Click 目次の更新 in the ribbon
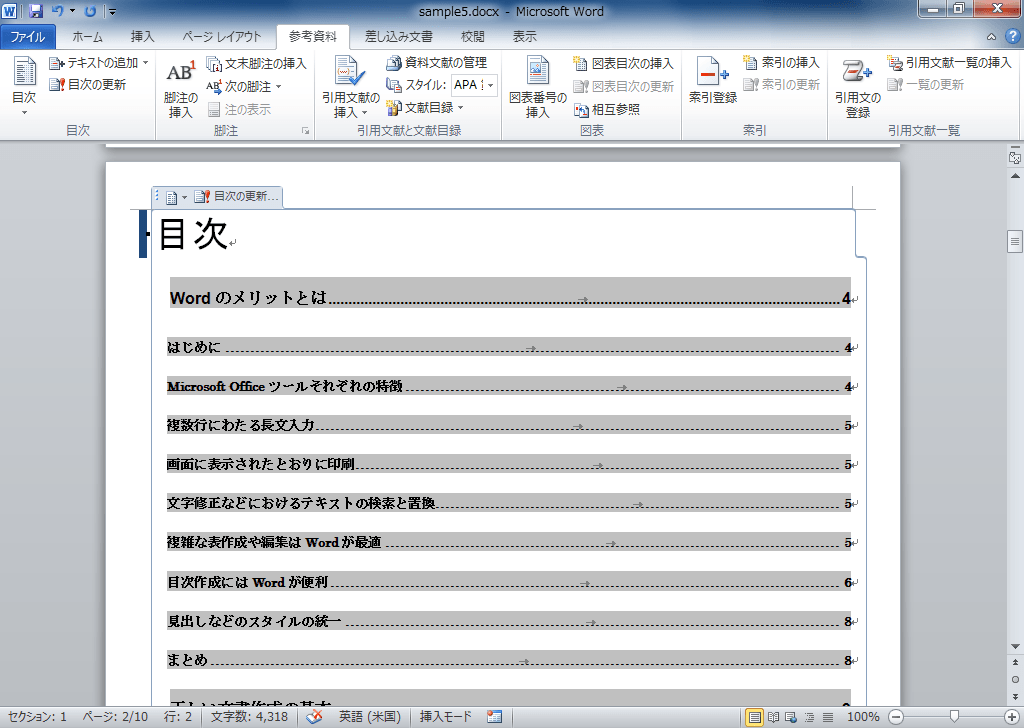 point(88,84)
